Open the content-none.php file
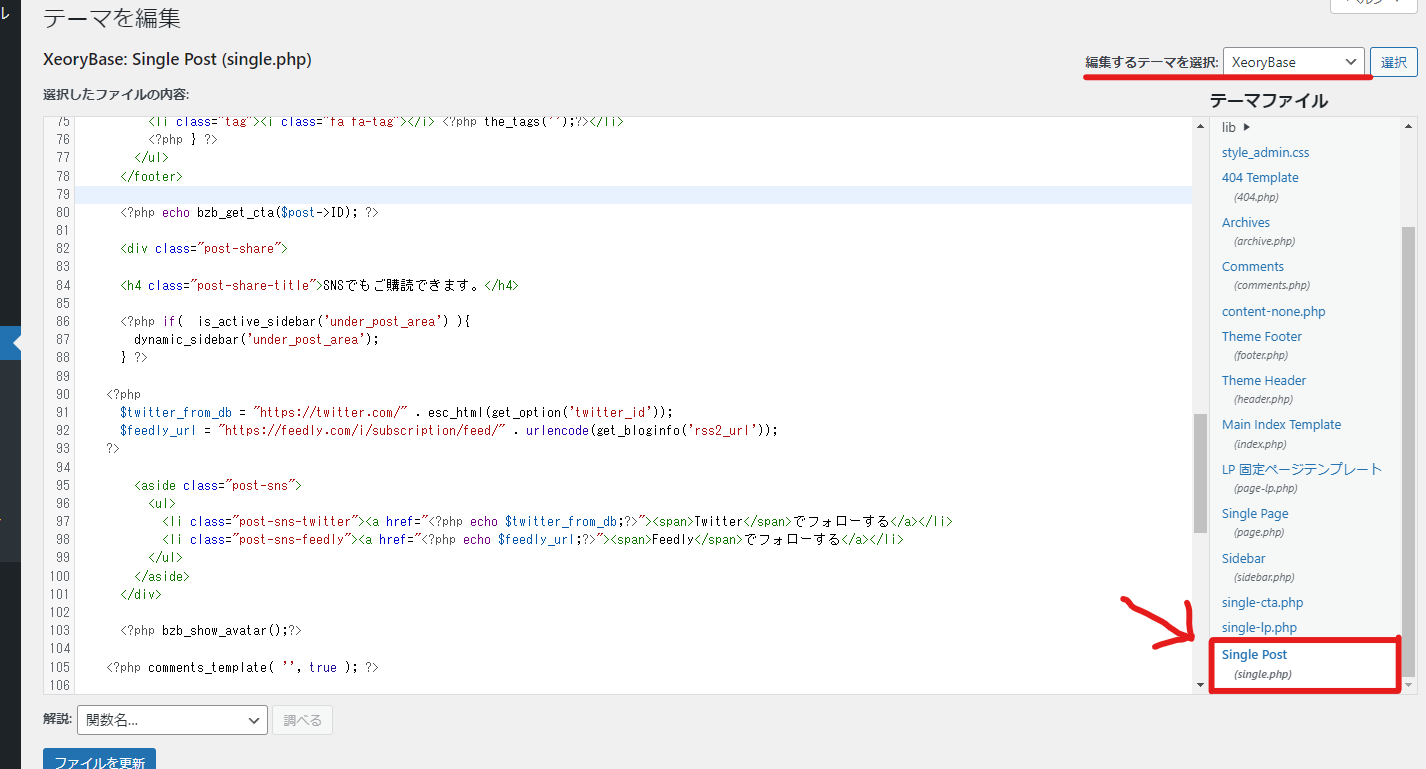The width and height of the screenshot is (1426, 769). [1272, 311]
